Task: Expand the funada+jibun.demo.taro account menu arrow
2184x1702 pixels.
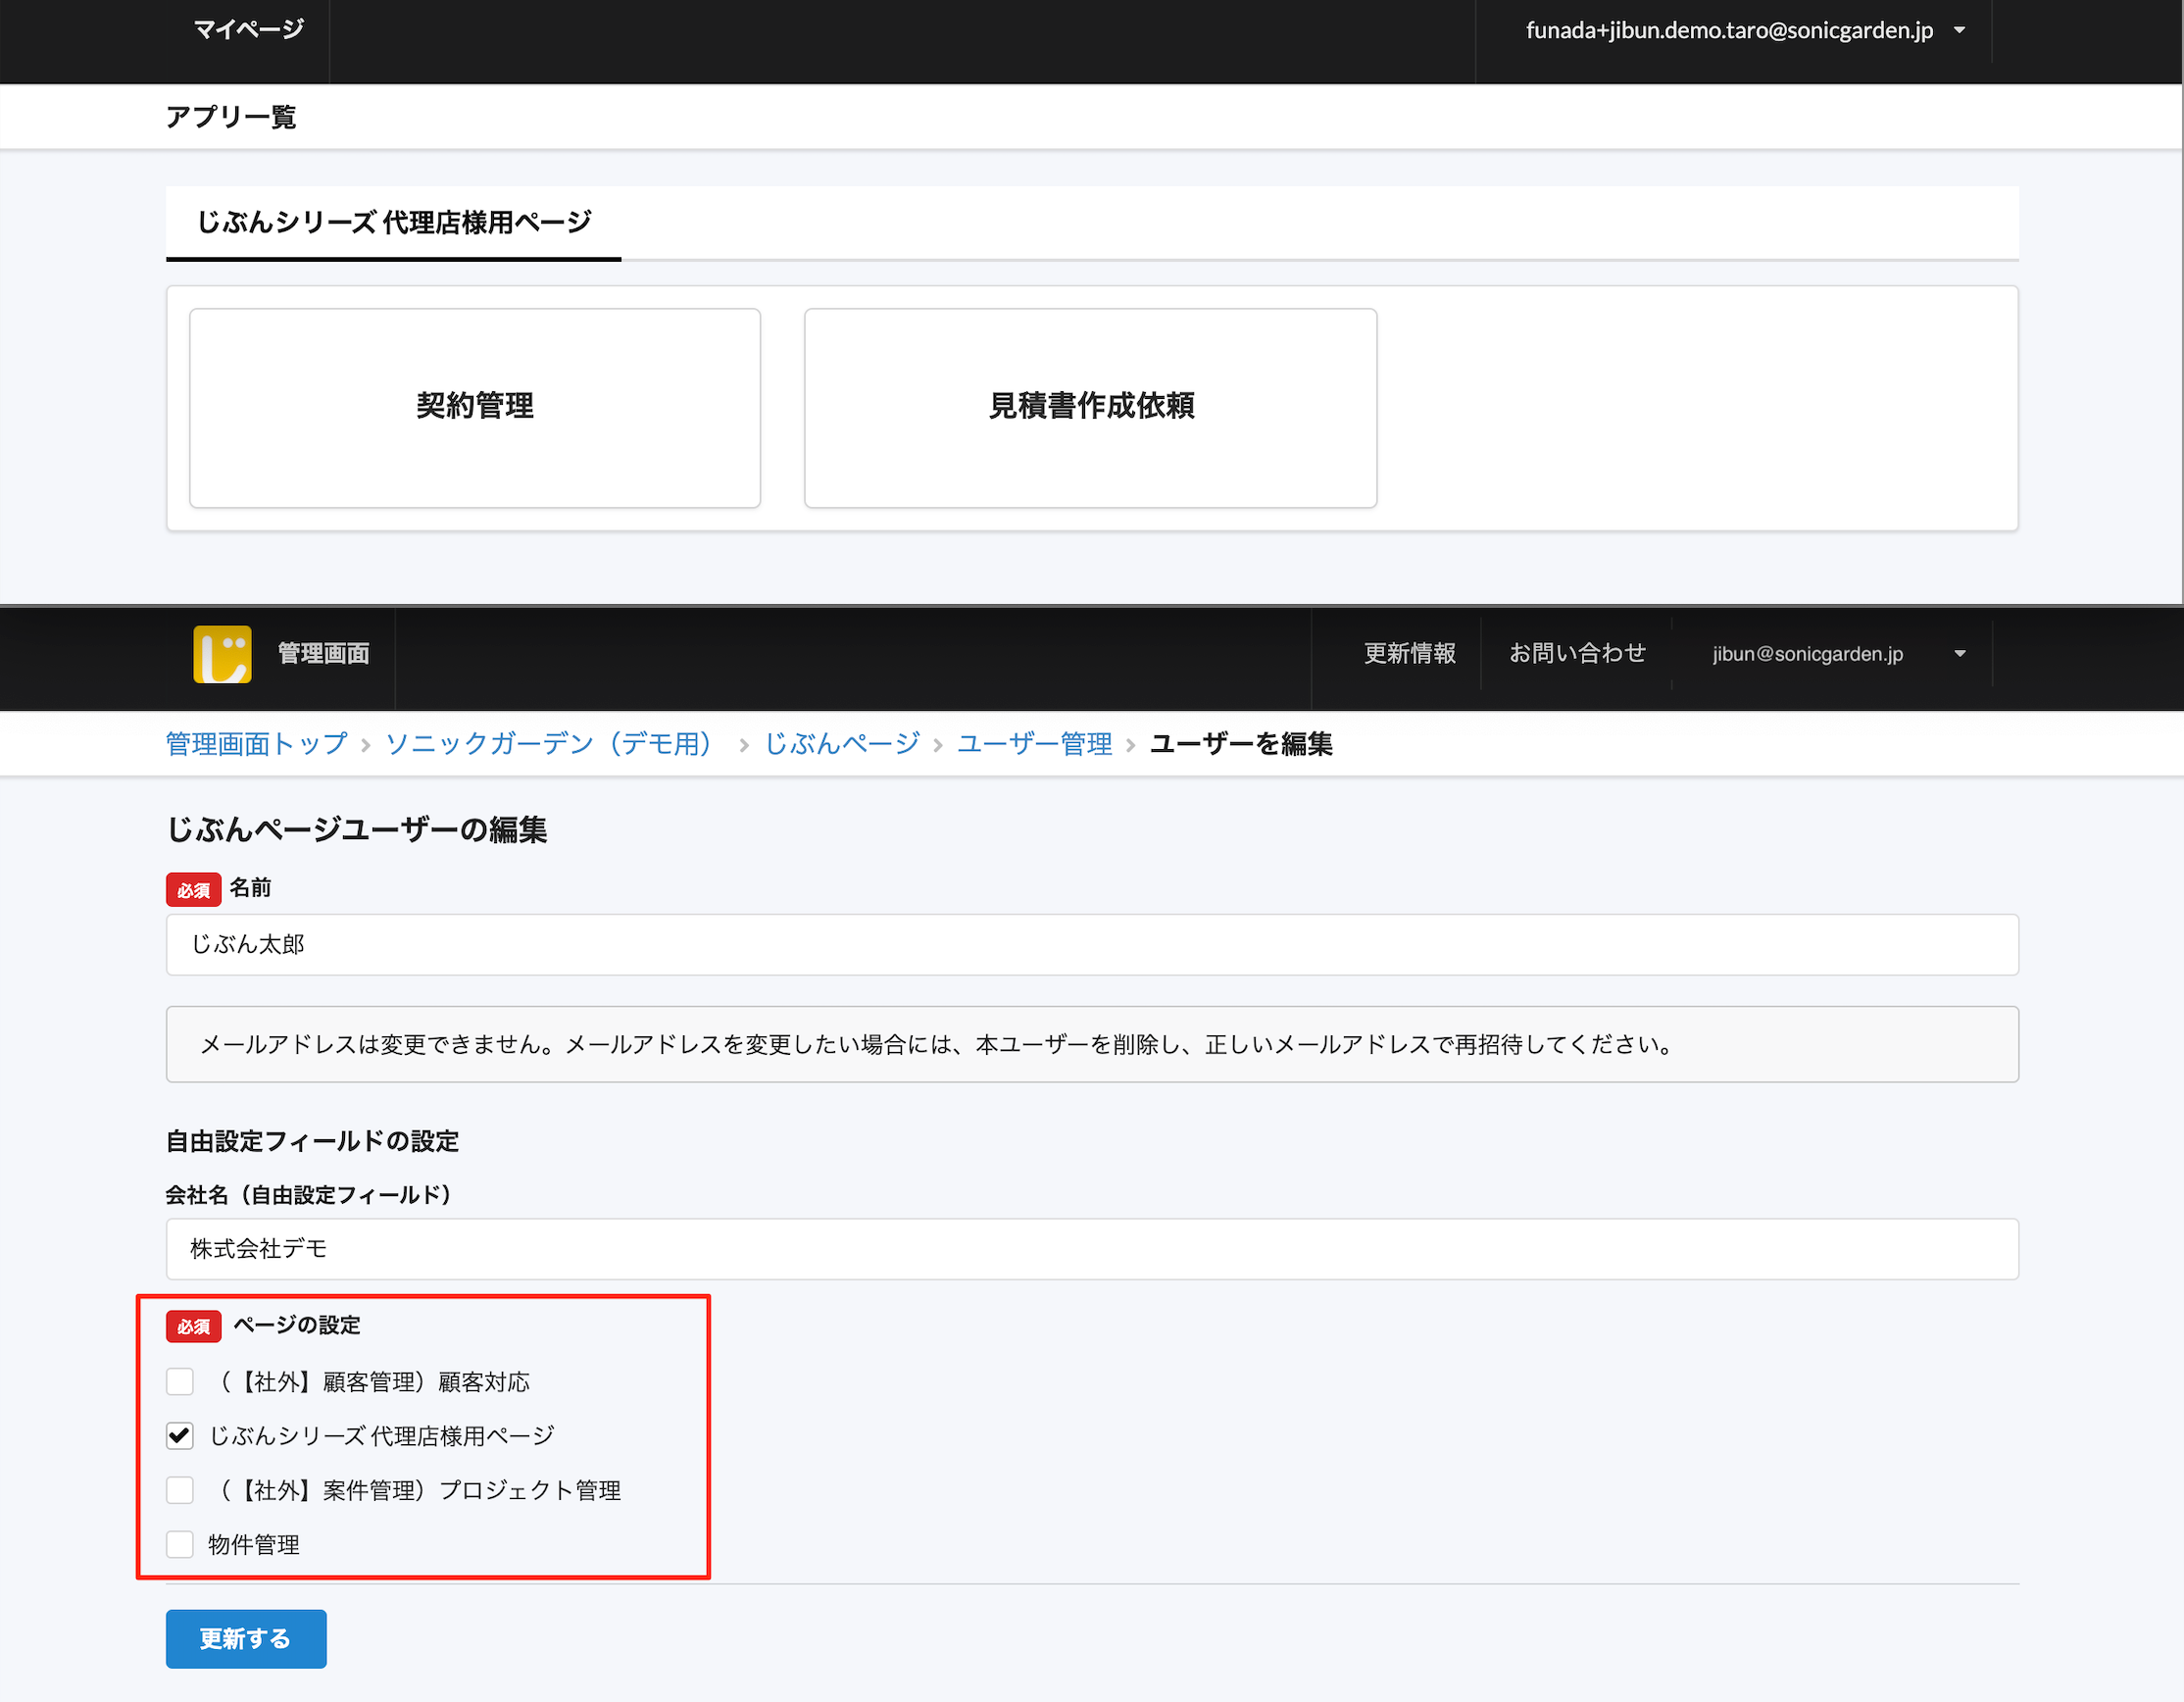Action: [1959, 31]
